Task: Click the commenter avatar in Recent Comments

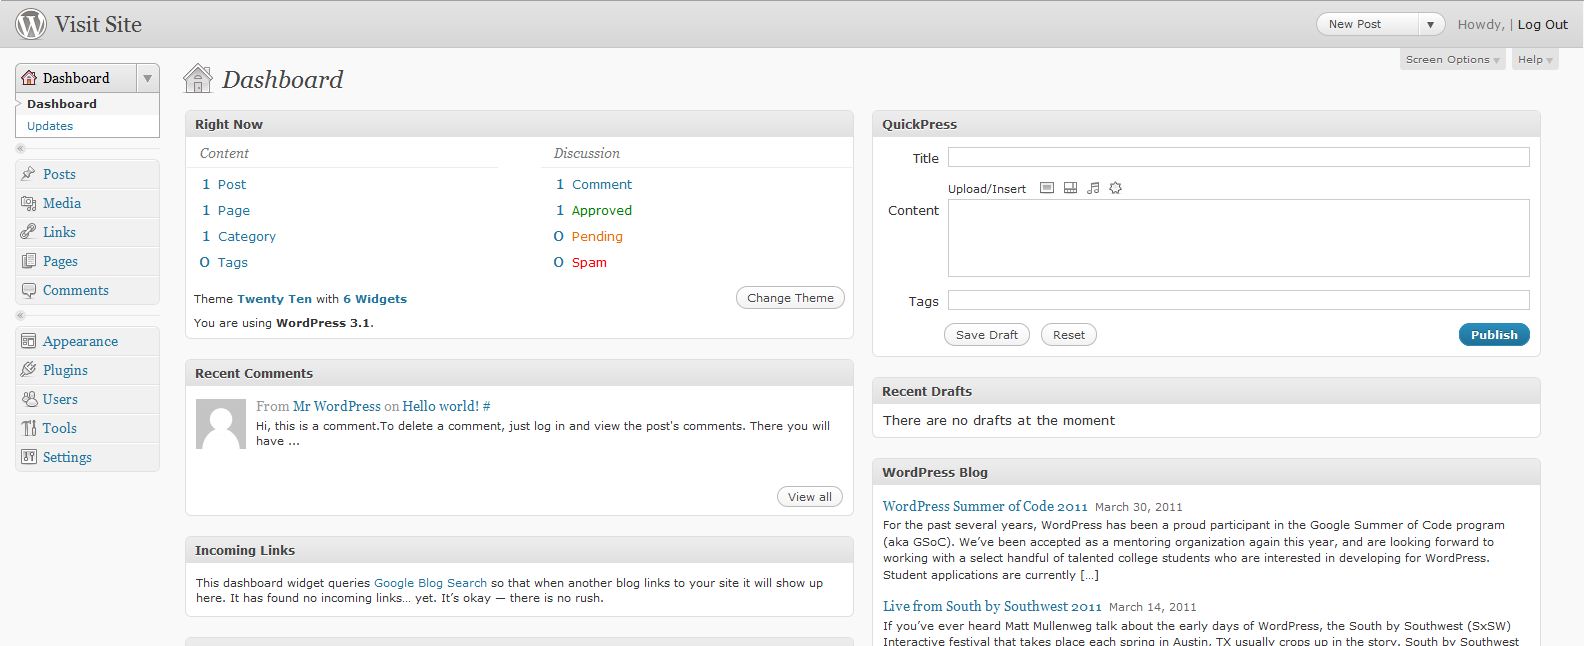Action: [221, 424]
